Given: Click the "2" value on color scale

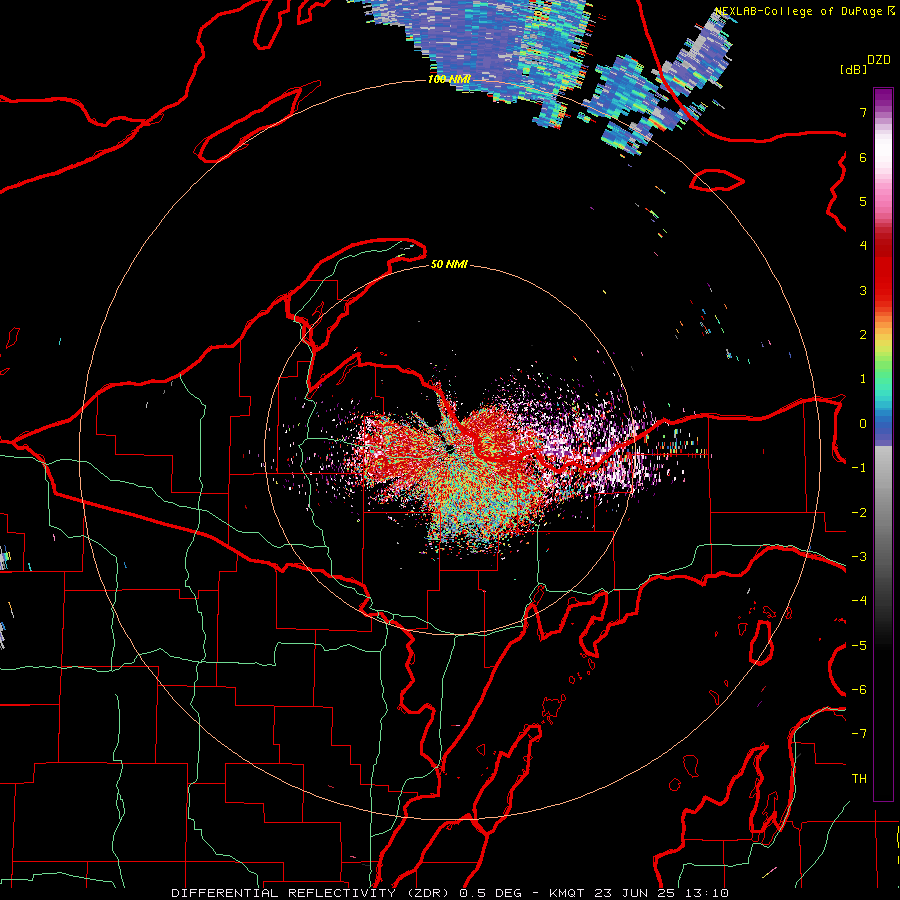Looking at the screenshot, I should [x=863, y=335].
